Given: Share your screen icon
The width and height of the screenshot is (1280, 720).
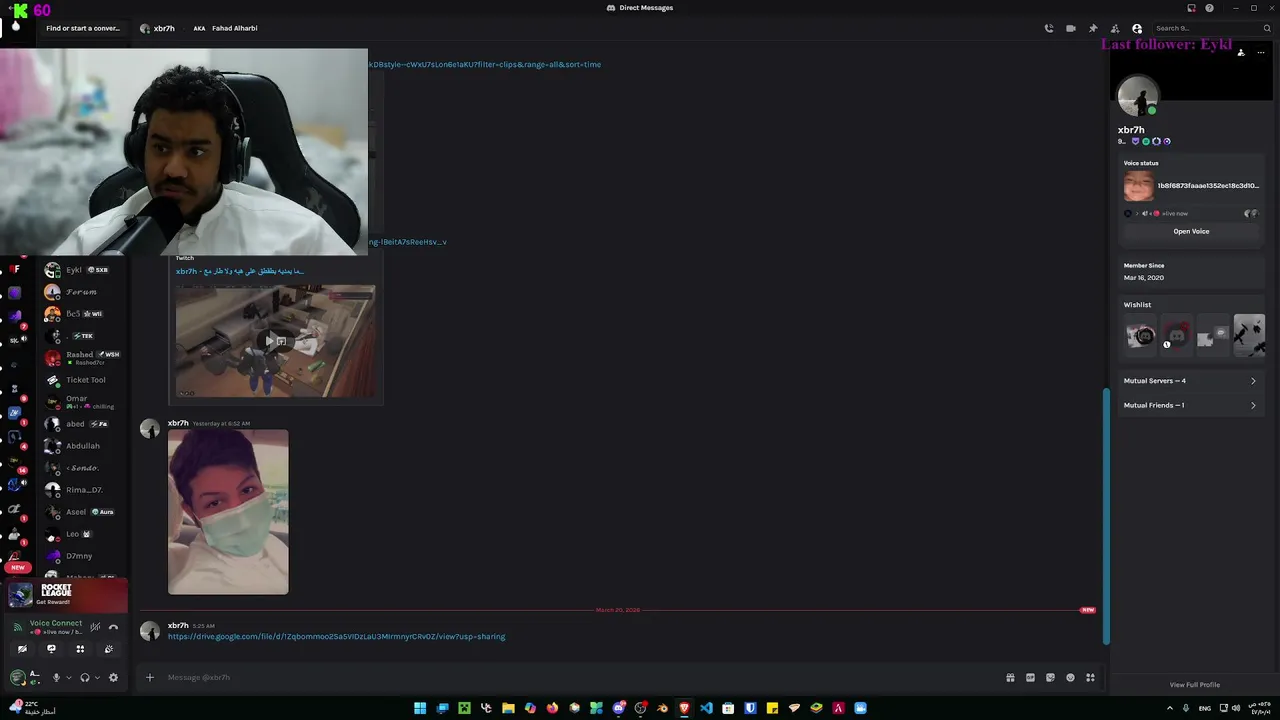Looking at the screenshot, I should tap(51, 649).
